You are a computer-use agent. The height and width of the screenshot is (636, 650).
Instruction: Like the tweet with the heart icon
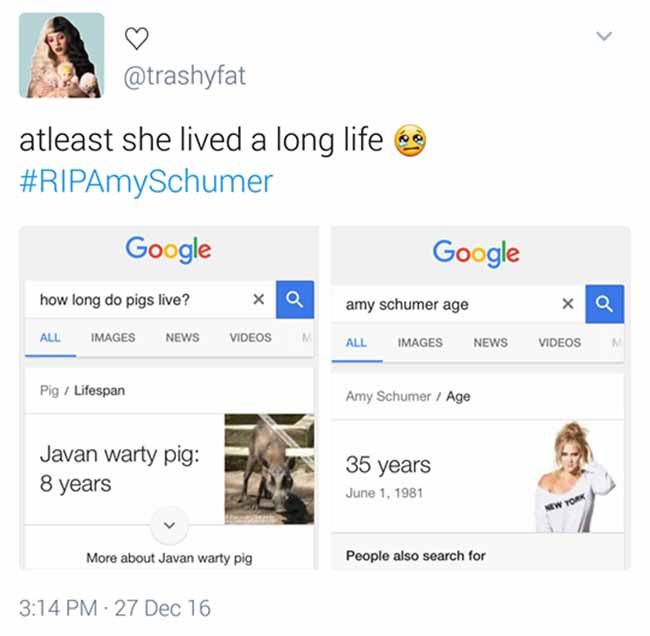[x=136, y=38]
